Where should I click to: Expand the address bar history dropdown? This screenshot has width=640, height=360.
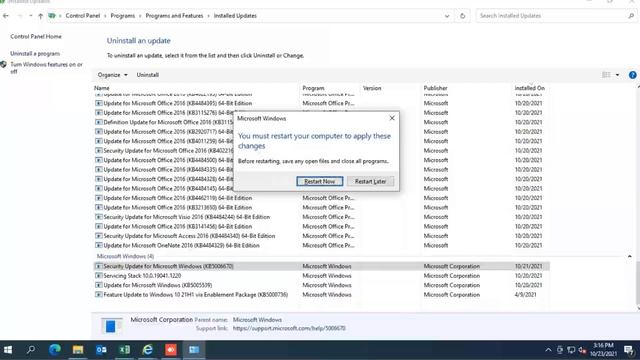coord(447,16)
